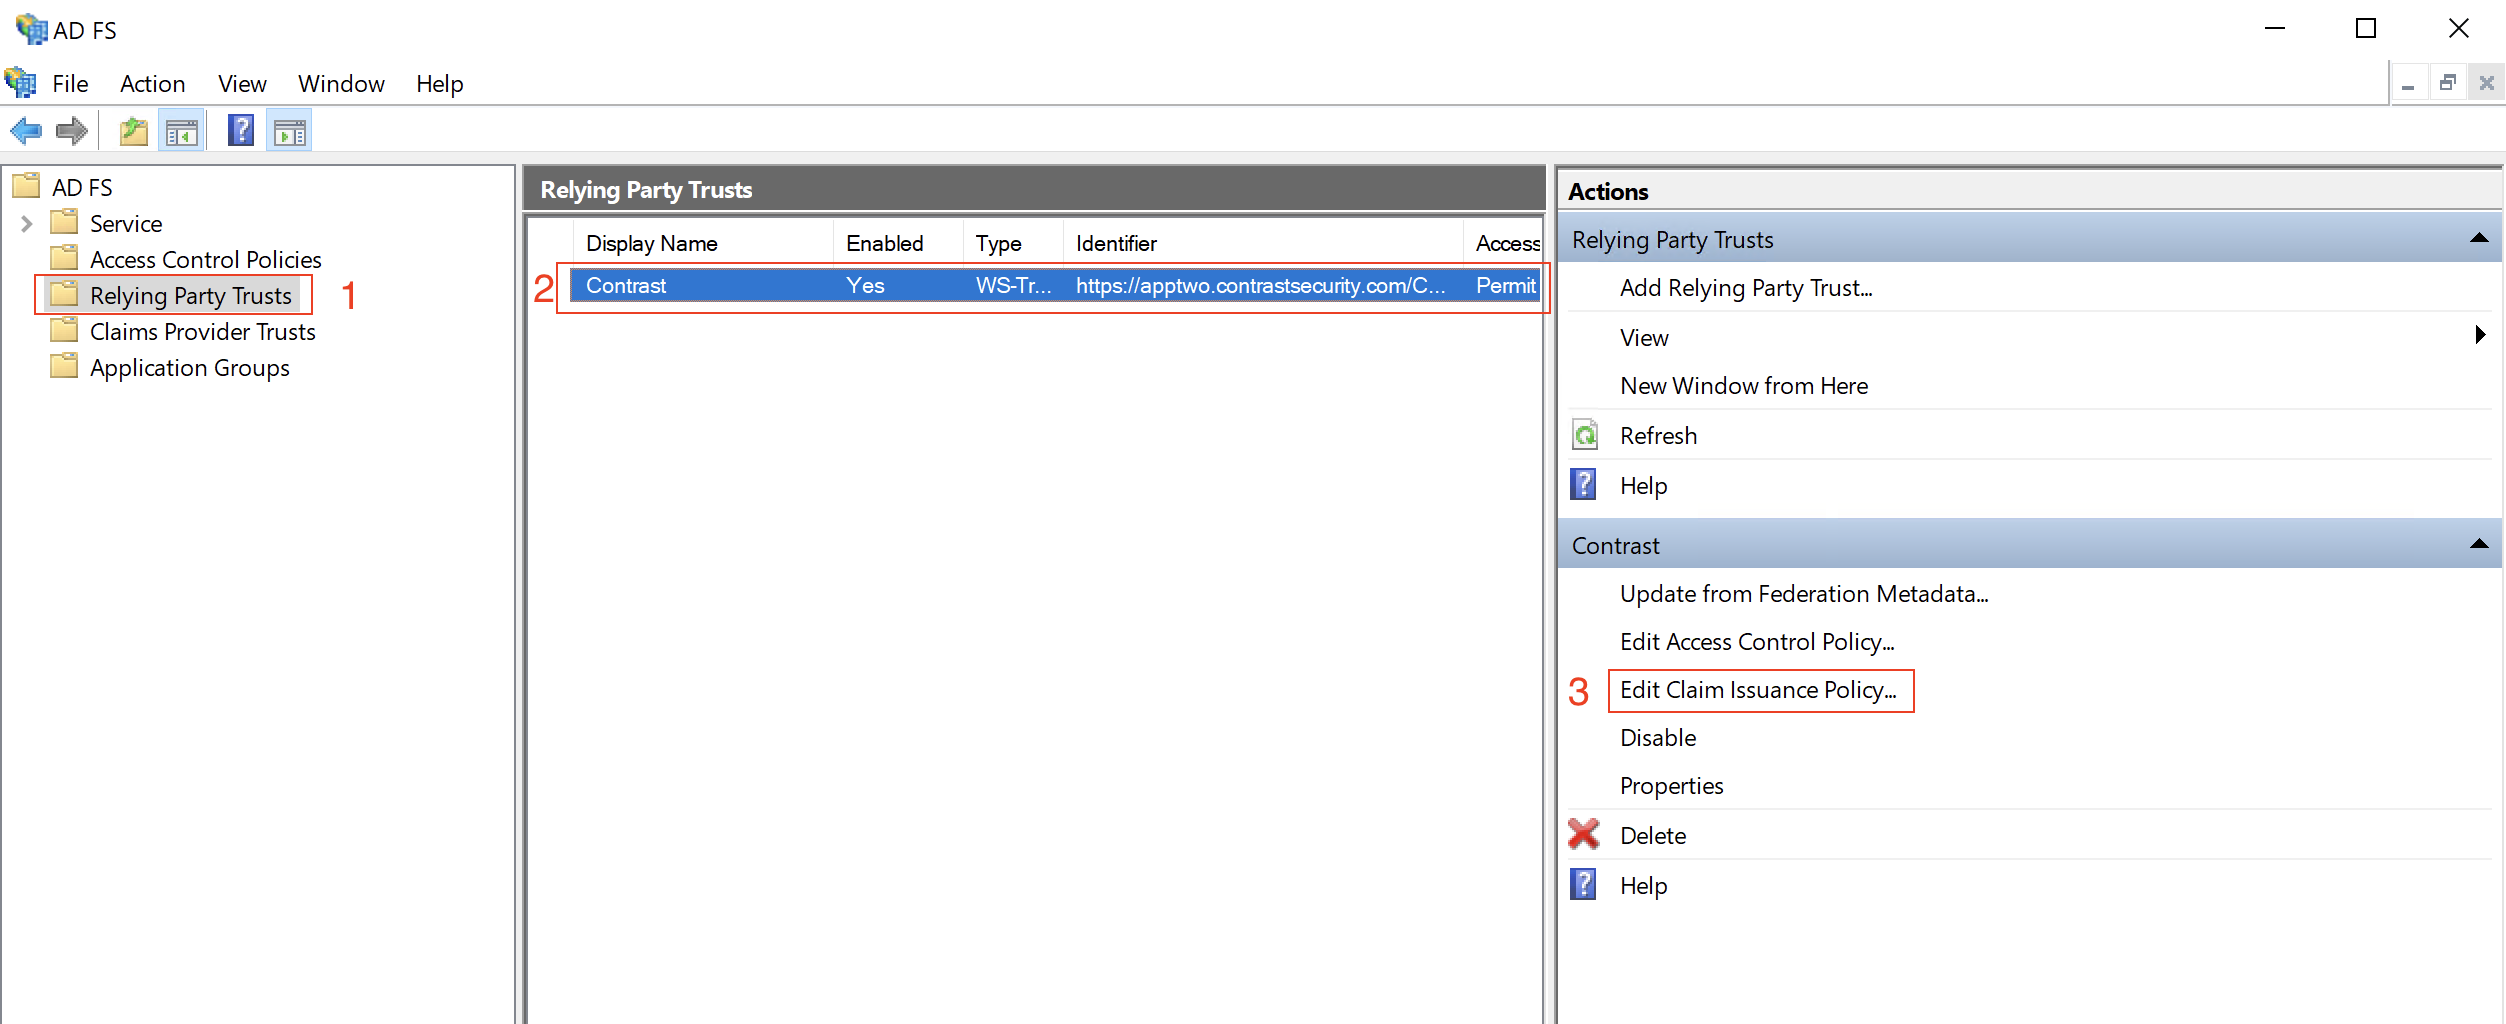This screenshot has width=2506, height=1024.
Task: Click the Up one level folder icon
Action: pos(133,131)
